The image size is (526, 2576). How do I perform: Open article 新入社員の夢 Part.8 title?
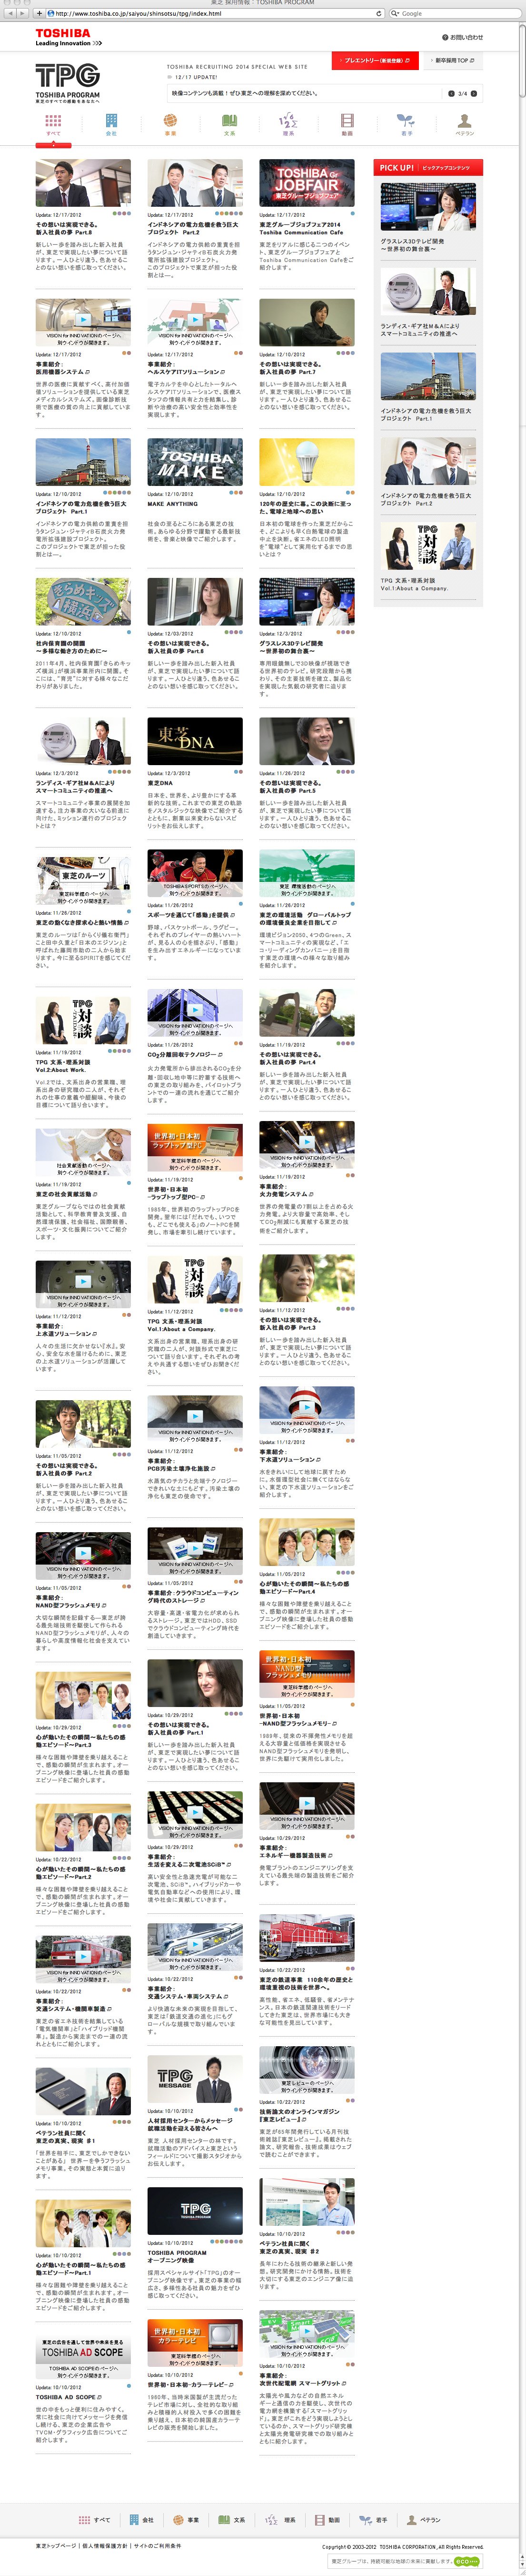[x=67, y=228]
